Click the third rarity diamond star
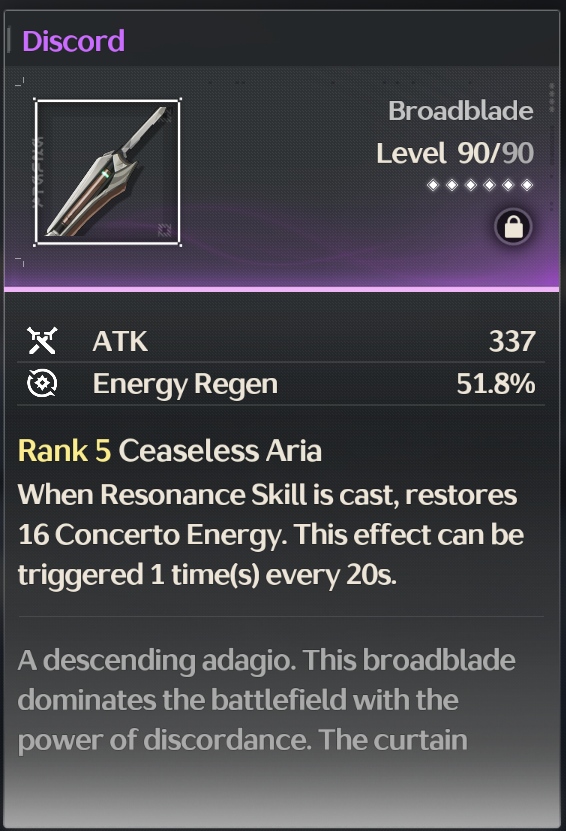 pyautogui.click(x=471, y=185)
